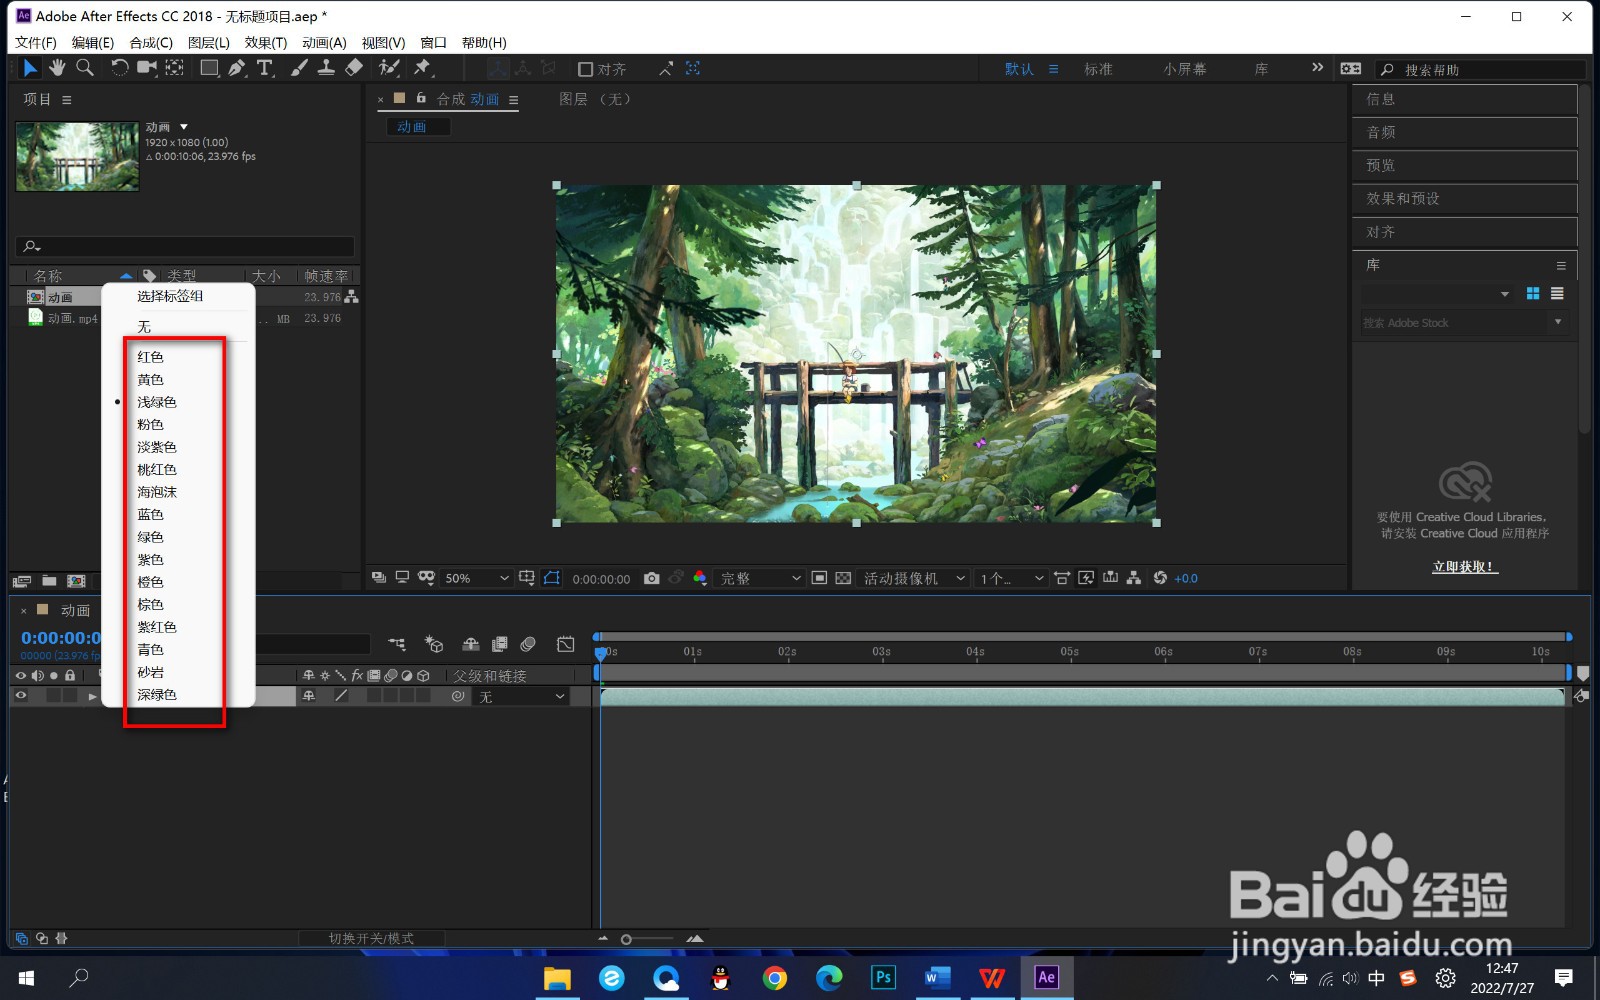Choose 海泡沫 label color
Screen dimensions: 1600x1000
click(157, 492)
